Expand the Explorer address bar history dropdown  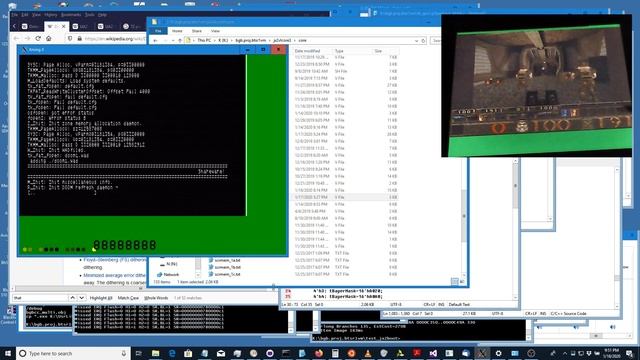click(x=416, y=40)
